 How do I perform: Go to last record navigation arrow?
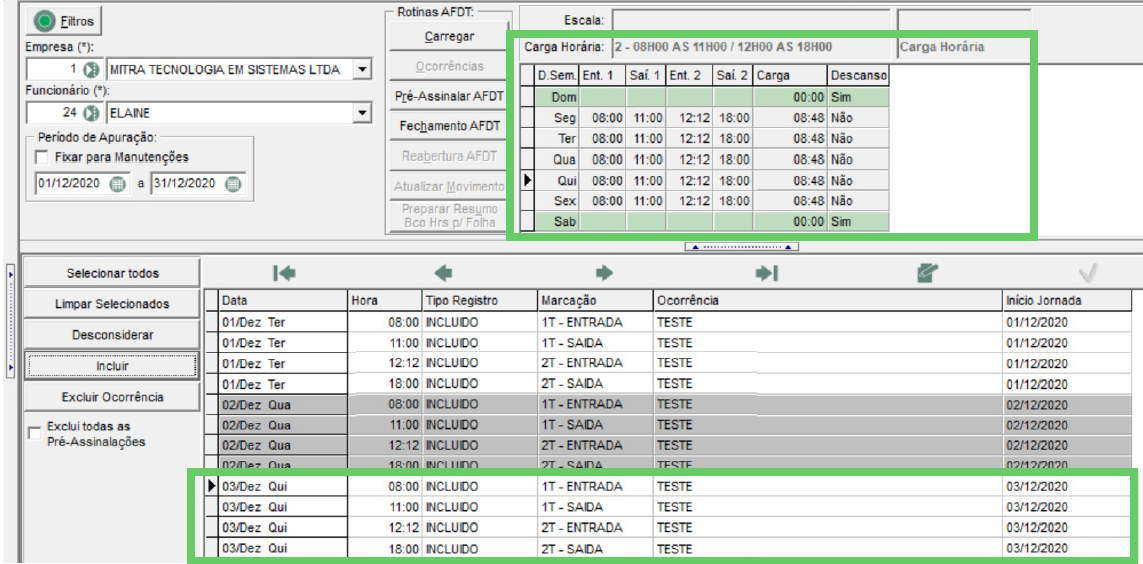[767, 273]
